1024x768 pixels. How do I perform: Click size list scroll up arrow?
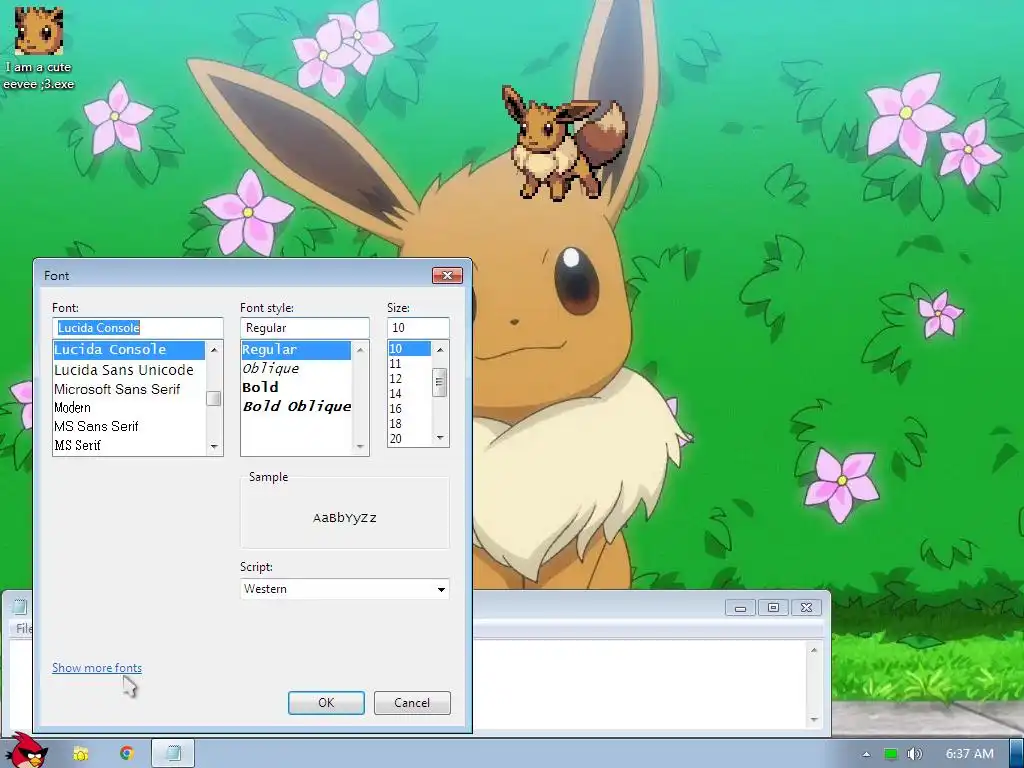point(440,350)
